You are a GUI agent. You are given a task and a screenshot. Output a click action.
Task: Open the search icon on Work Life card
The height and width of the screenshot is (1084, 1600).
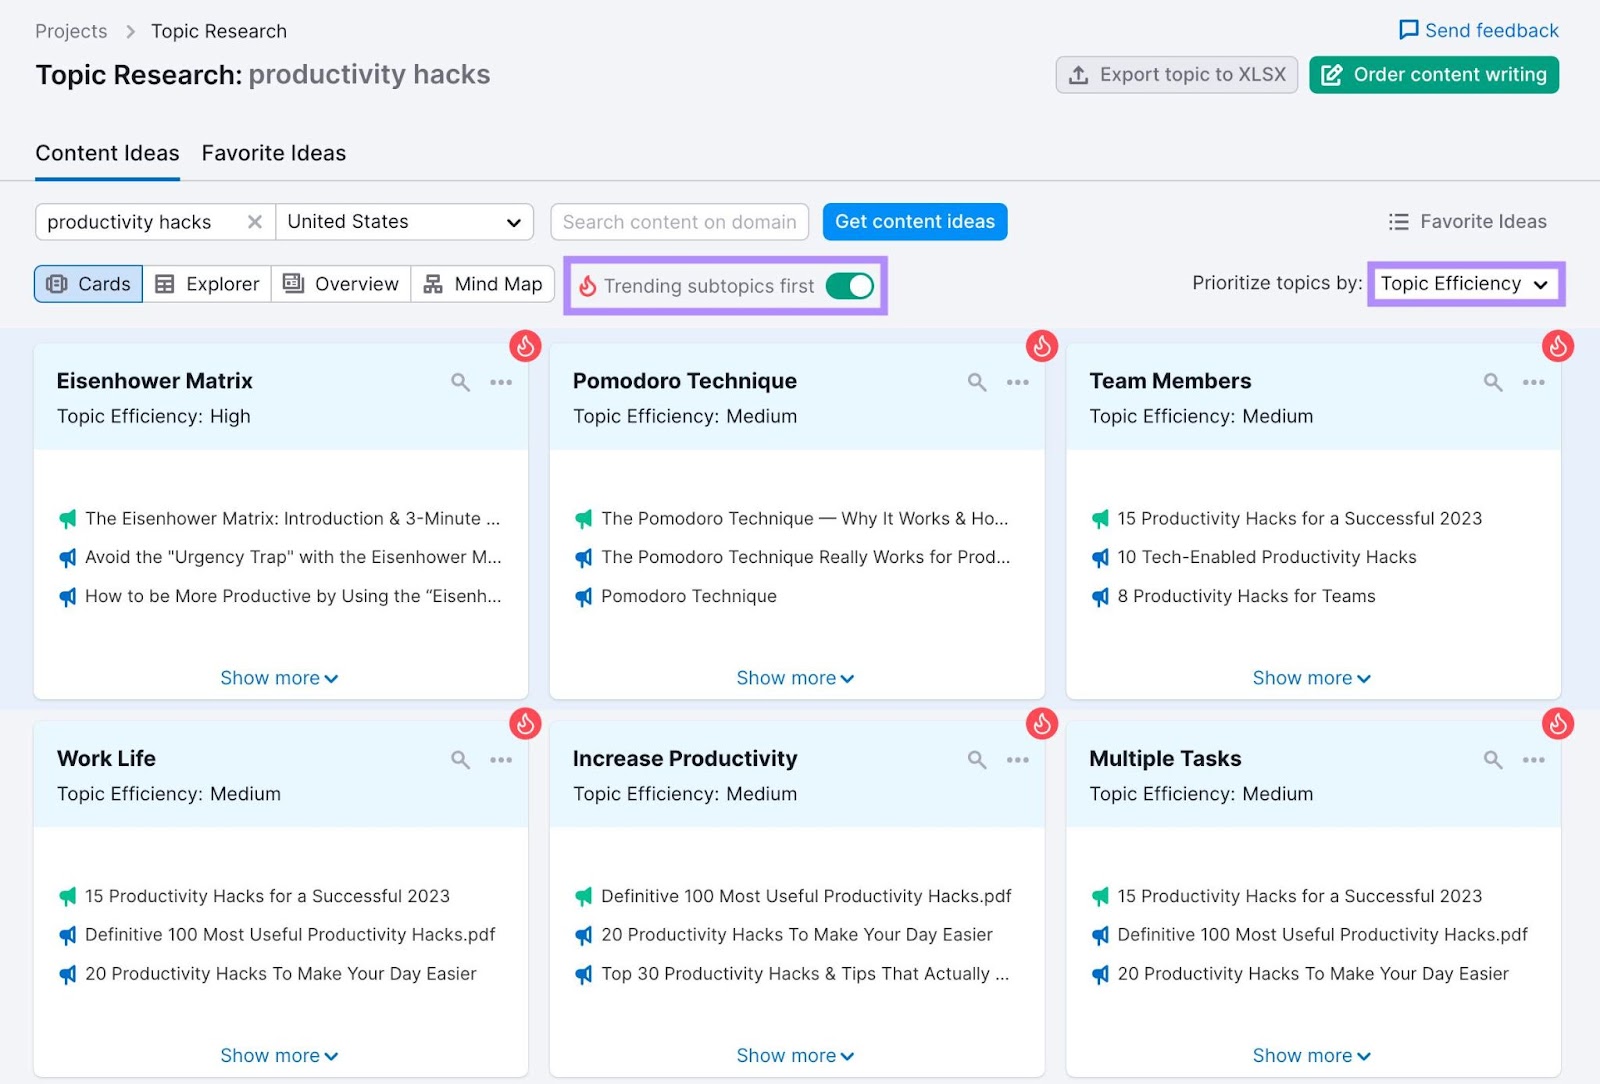tap(460, 760)
